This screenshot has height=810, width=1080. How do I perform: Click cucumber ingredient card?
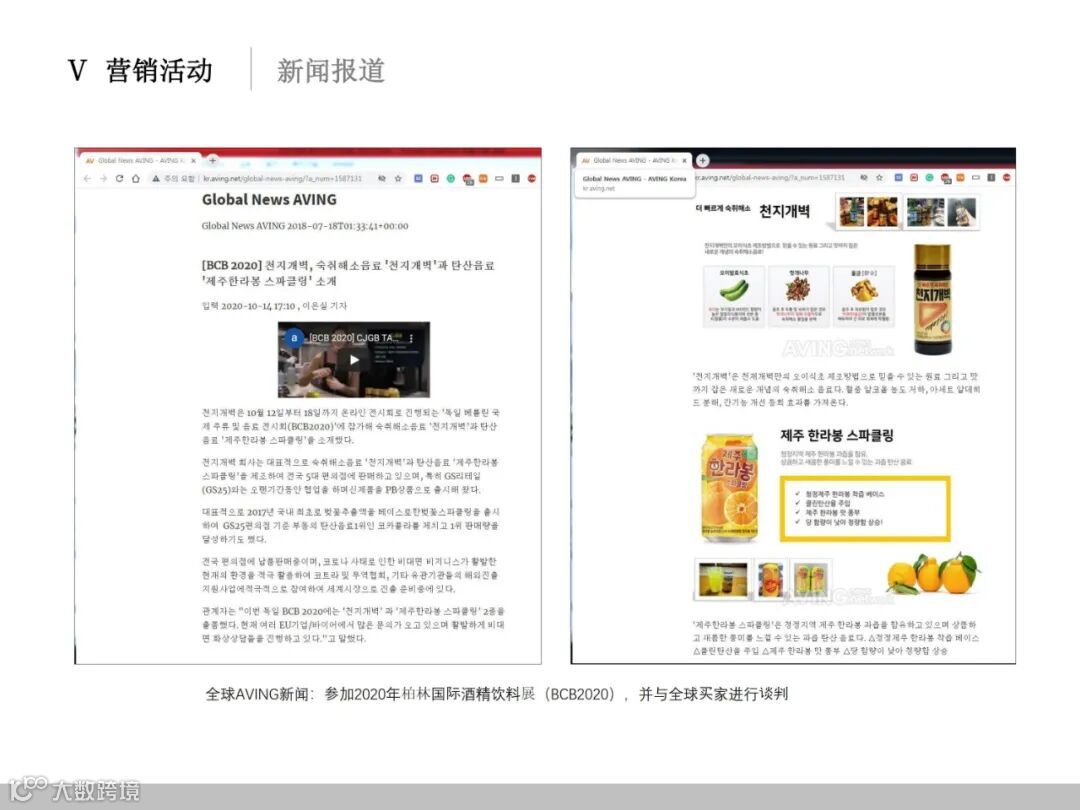(x=734, y=296)
